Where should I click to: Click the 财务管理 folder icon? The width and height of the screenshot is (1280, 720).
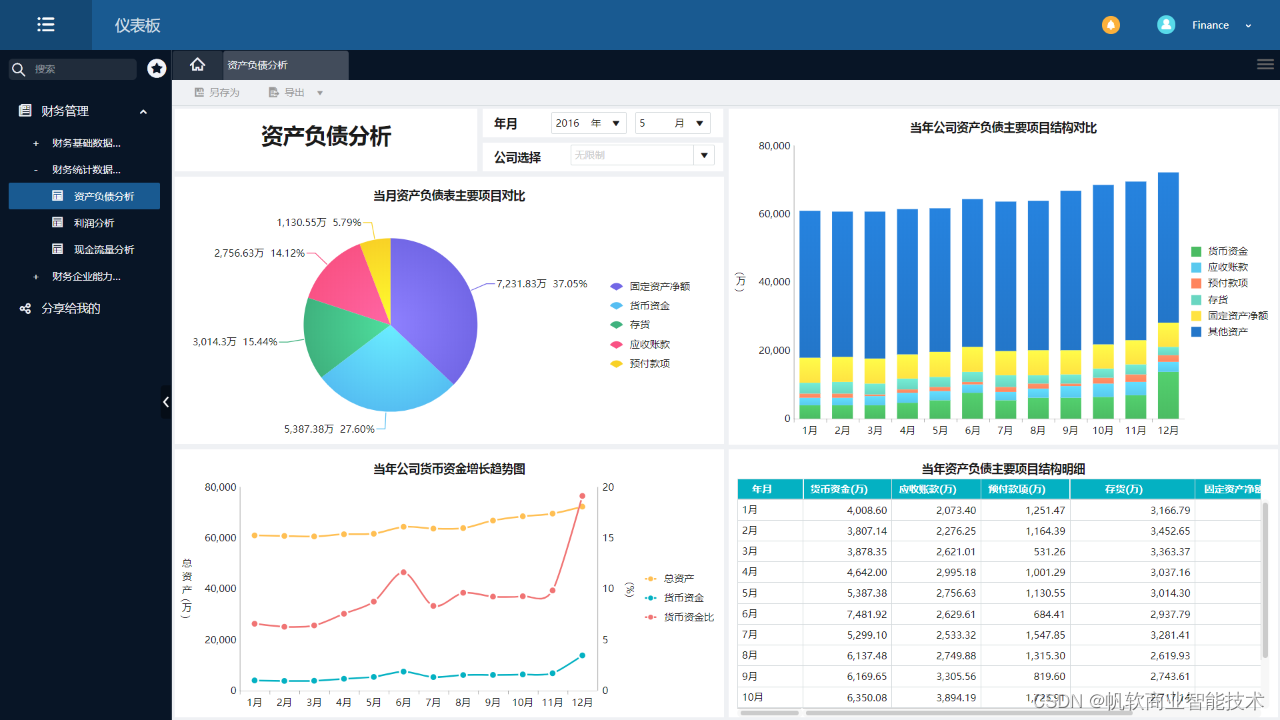pyautogui.click(x=25, y=111)
